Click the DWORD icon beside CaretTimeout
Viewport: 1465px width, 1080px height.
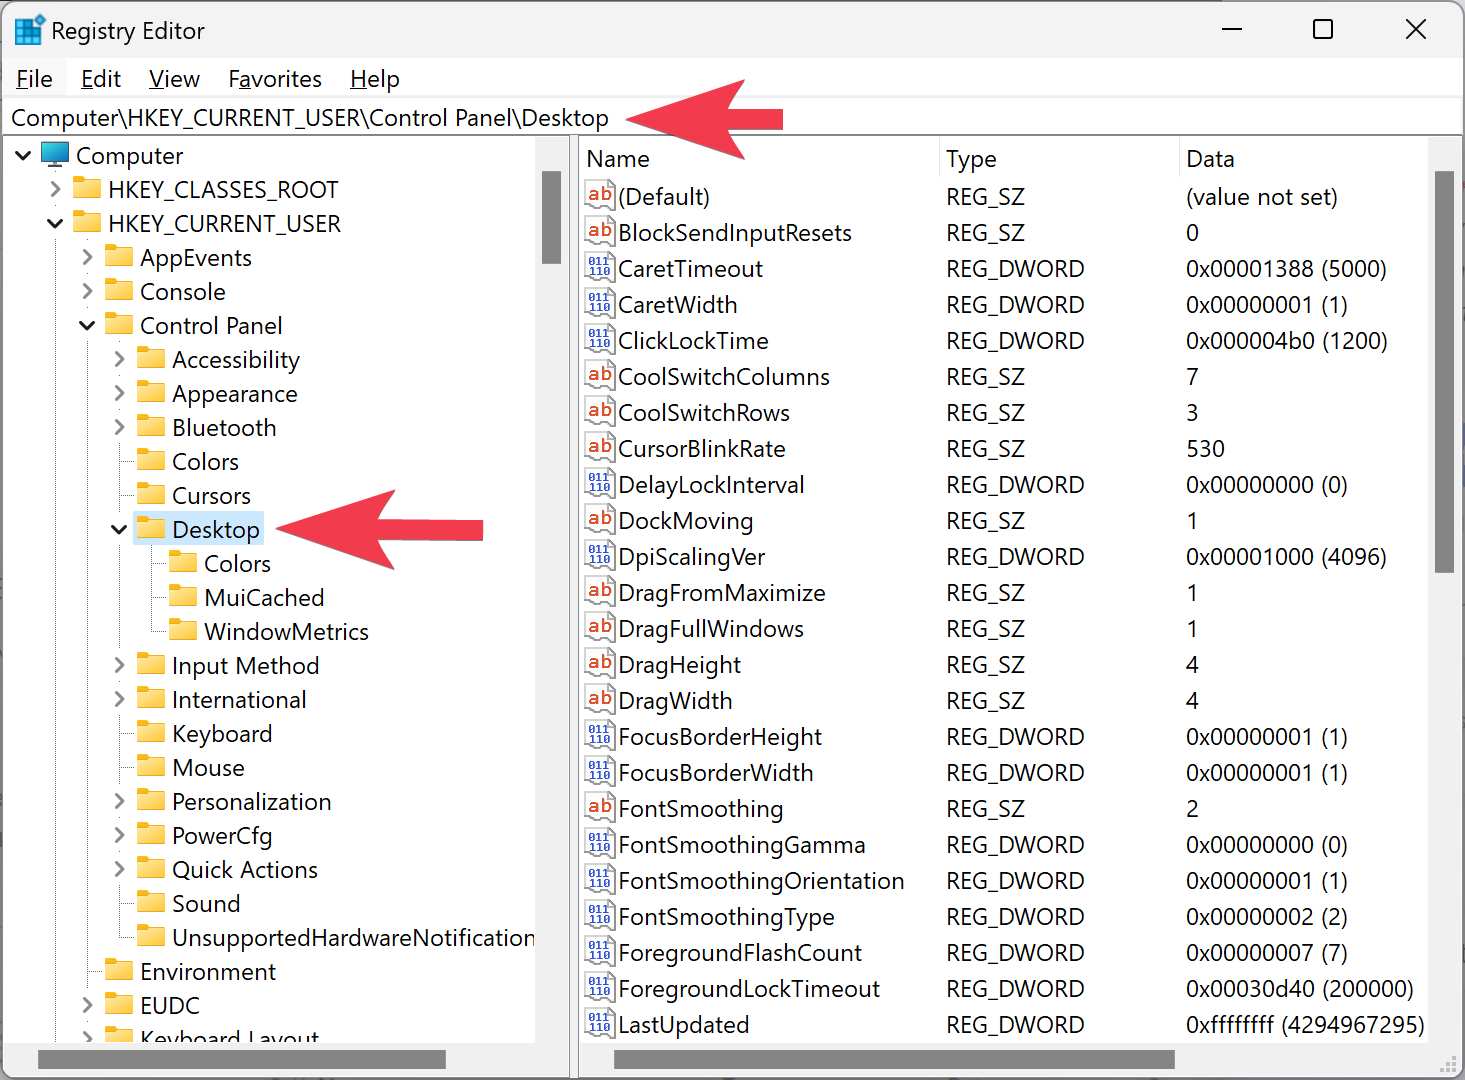tap(600, 268)
